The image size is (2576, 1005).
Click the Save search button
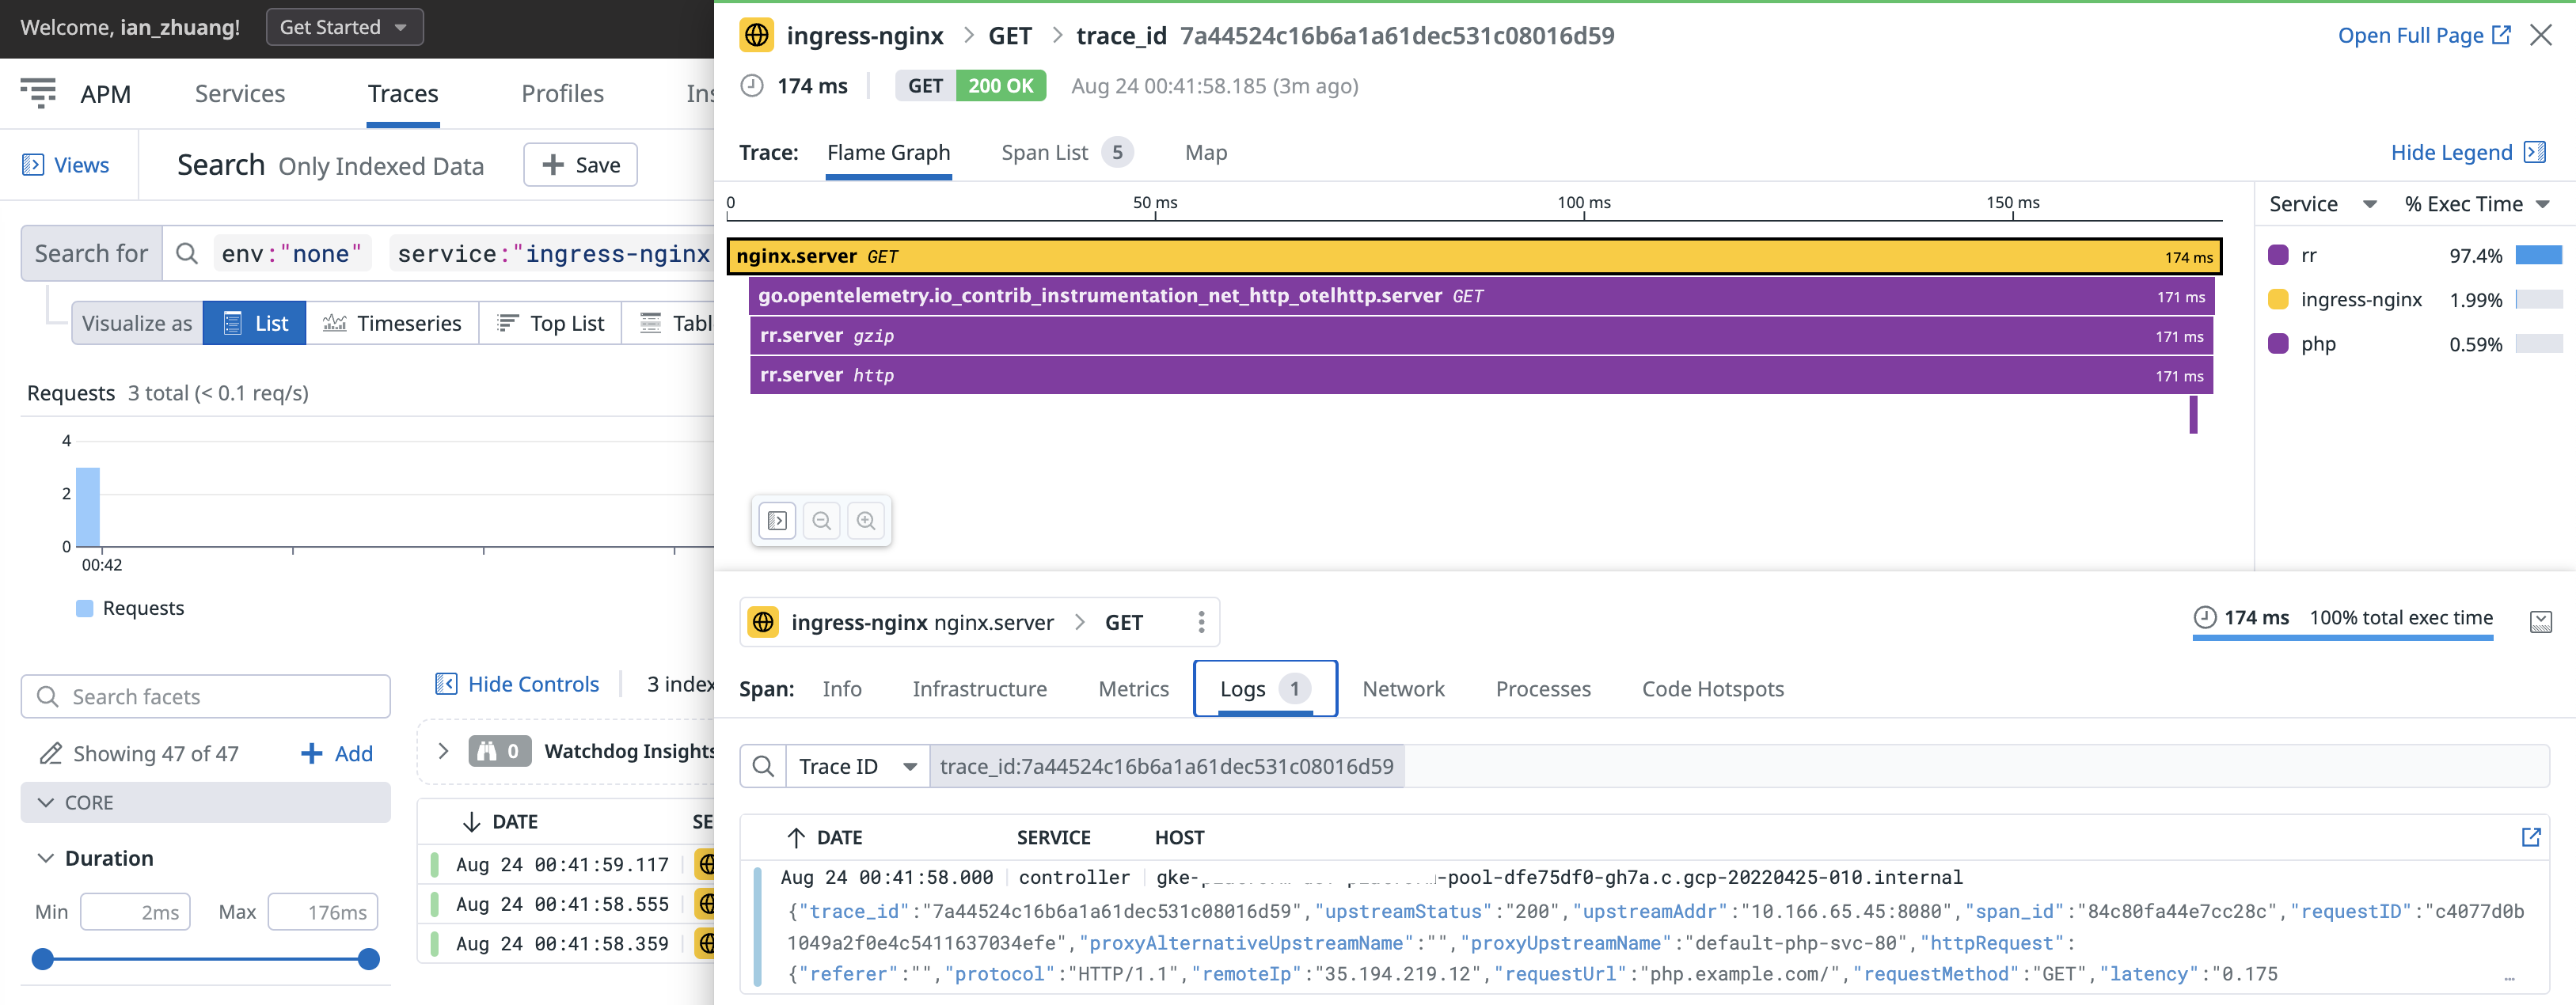580,165
